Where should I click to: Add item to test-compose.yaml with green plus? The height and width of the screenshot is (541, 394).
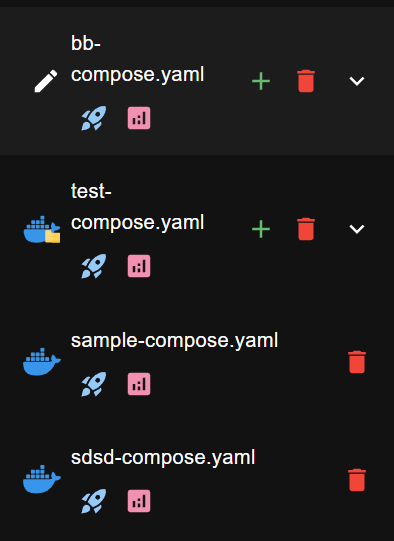click(261, 229)
